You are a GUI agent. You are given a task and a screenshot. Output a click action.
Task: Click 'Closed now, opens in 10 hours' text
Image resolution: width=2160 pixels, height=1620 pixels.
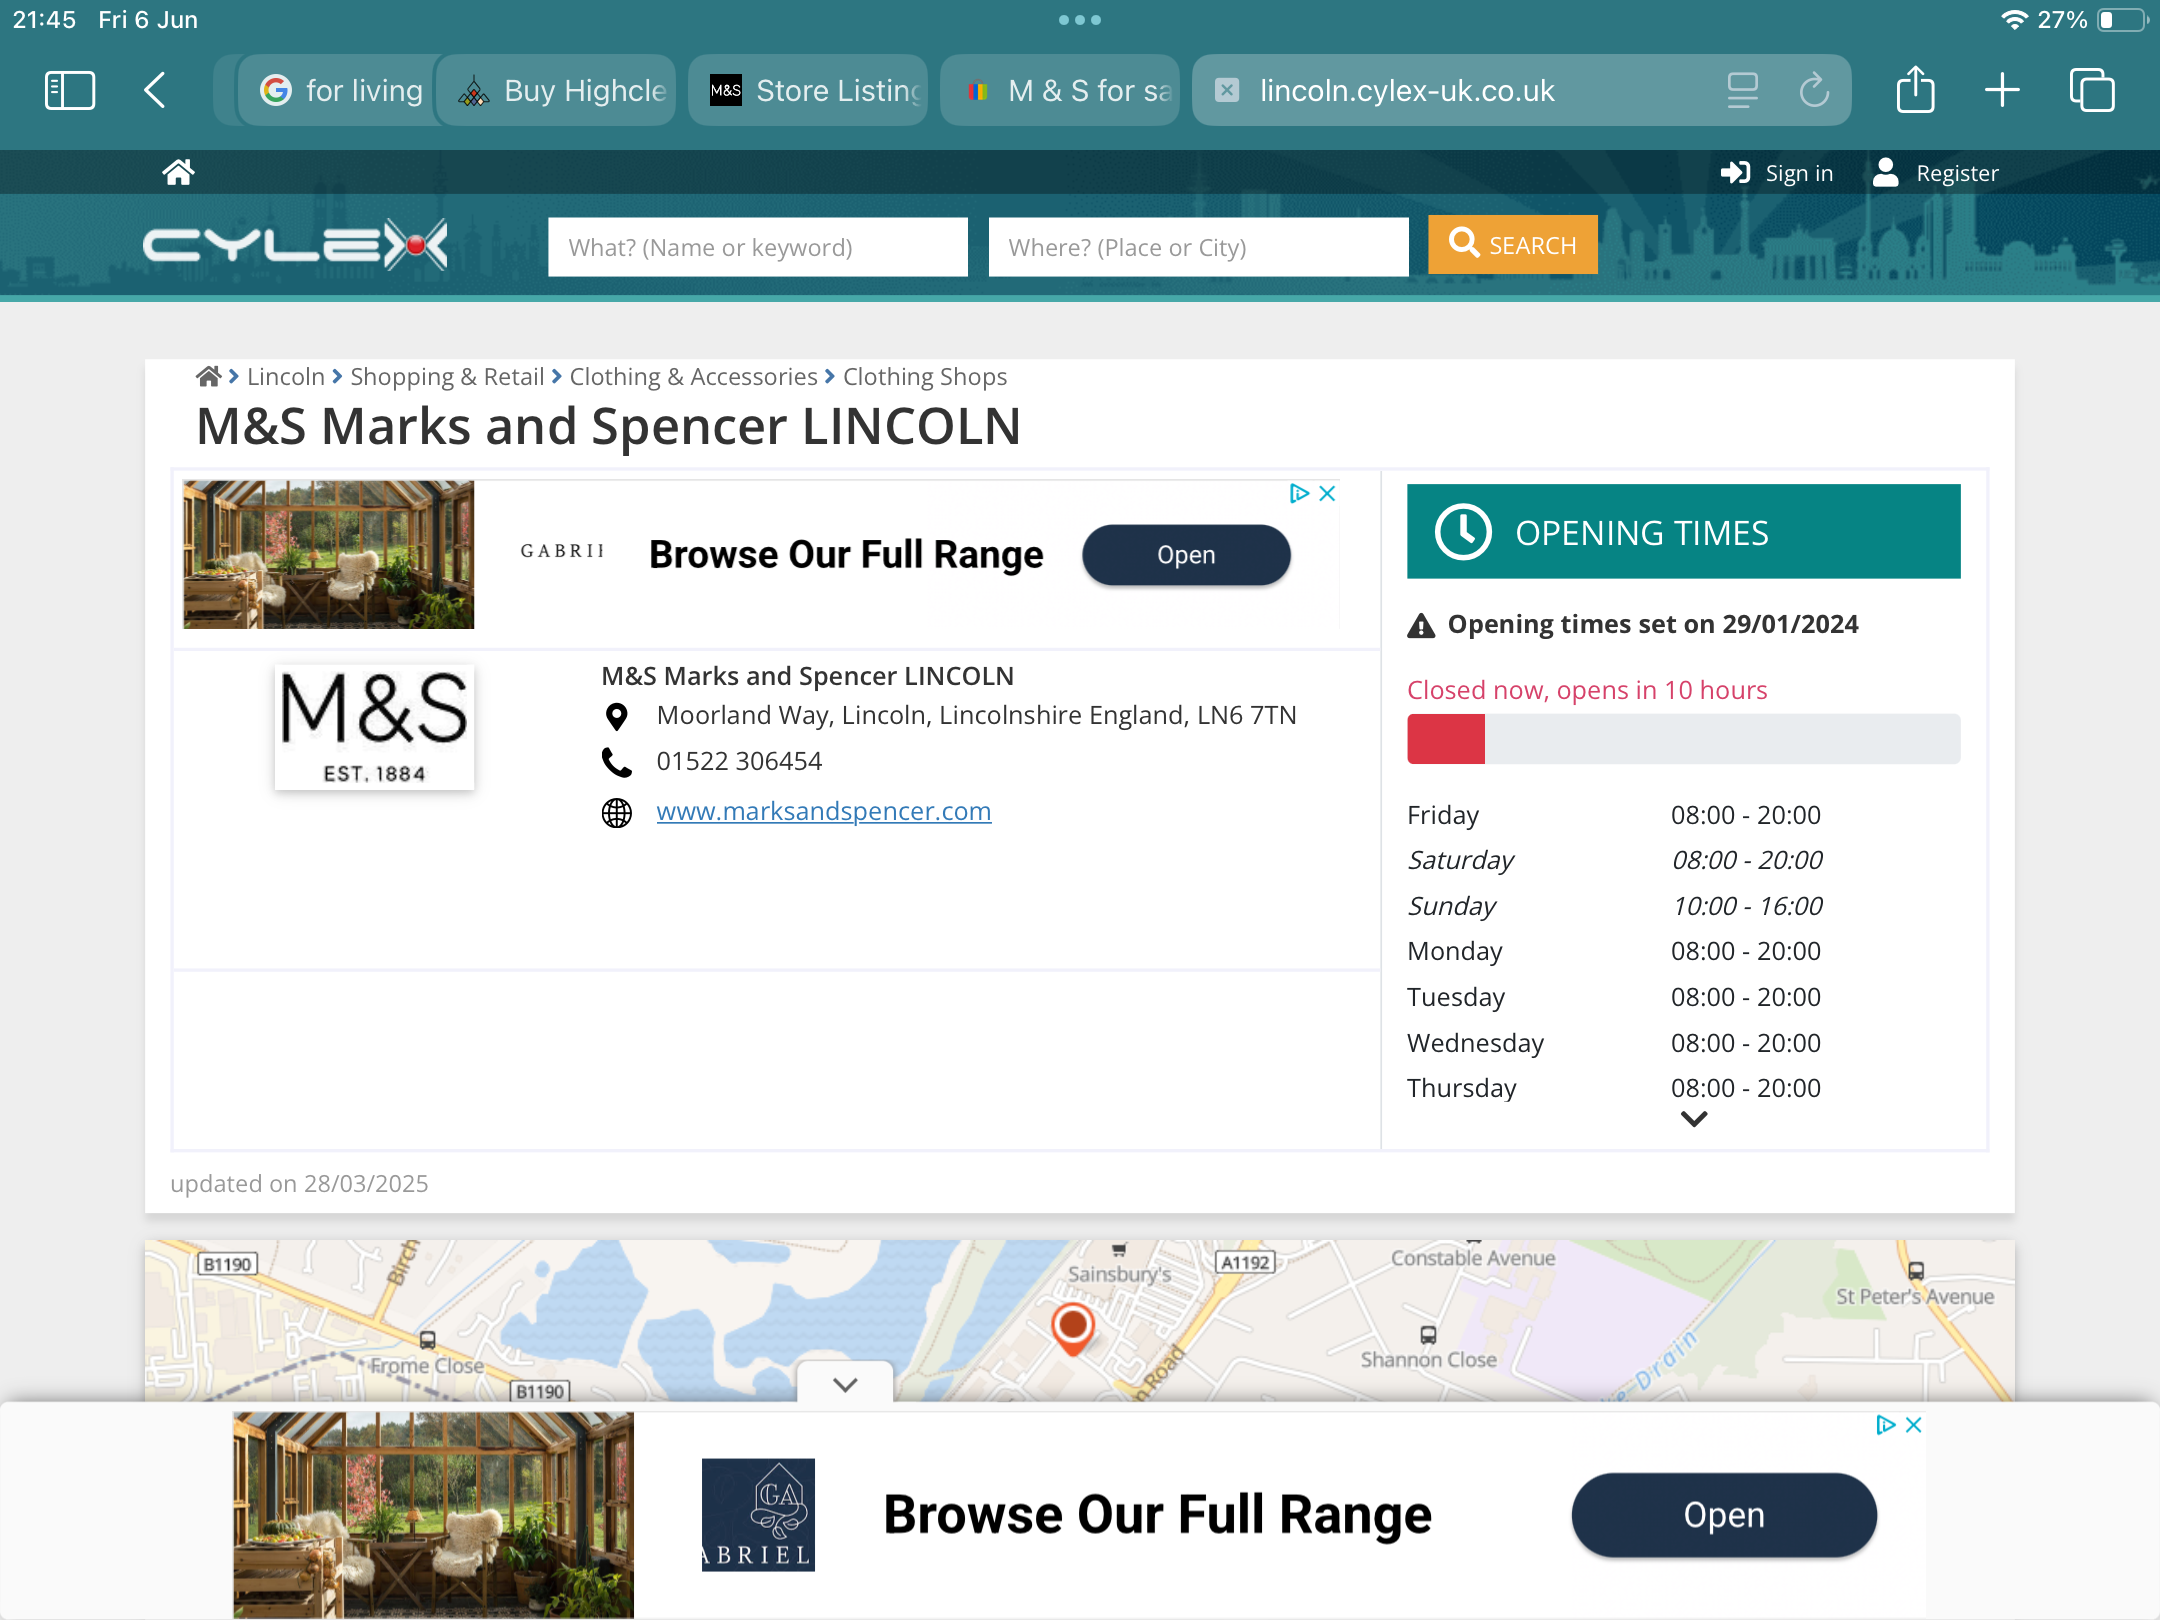tap(1587, 691)
